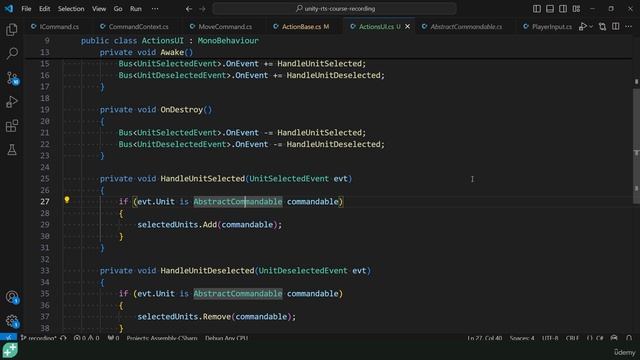Open the menu bar overflow ellipsis
640x360 pixels.
click(155, 9)
